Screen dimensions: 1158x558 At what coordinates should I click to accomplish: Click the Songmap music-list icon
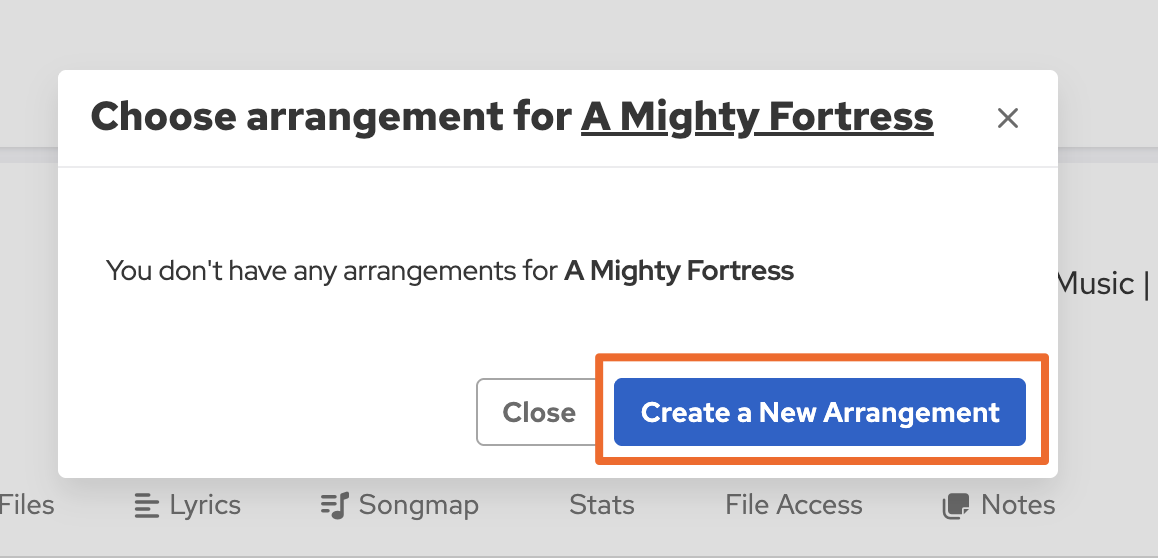click(334, 506)
